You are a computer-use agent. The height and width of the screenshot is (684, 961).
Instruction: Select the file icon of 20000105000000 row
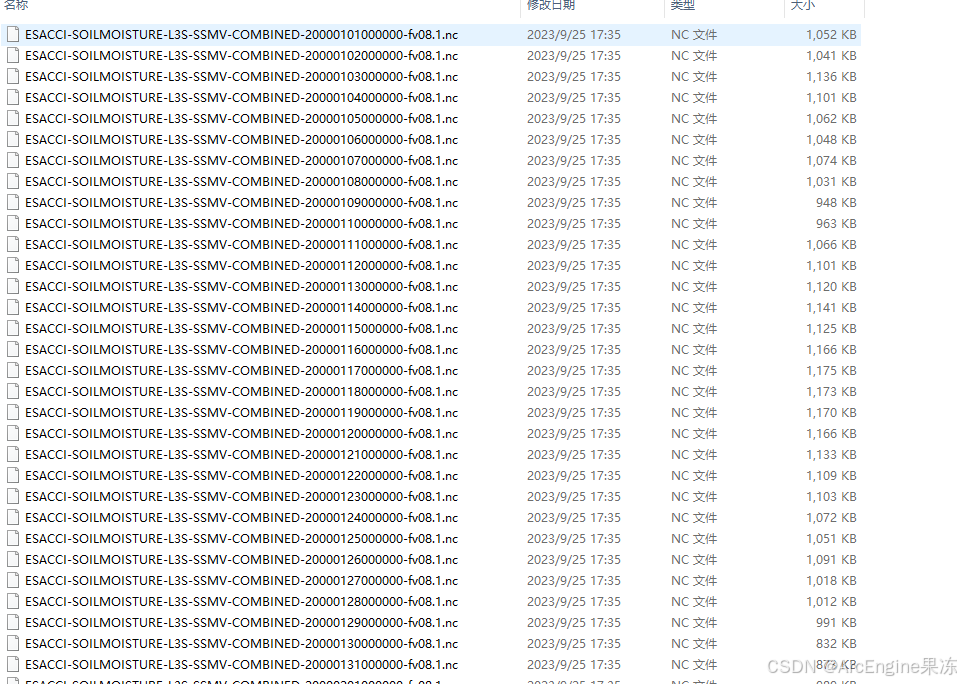tap(13, 119)
